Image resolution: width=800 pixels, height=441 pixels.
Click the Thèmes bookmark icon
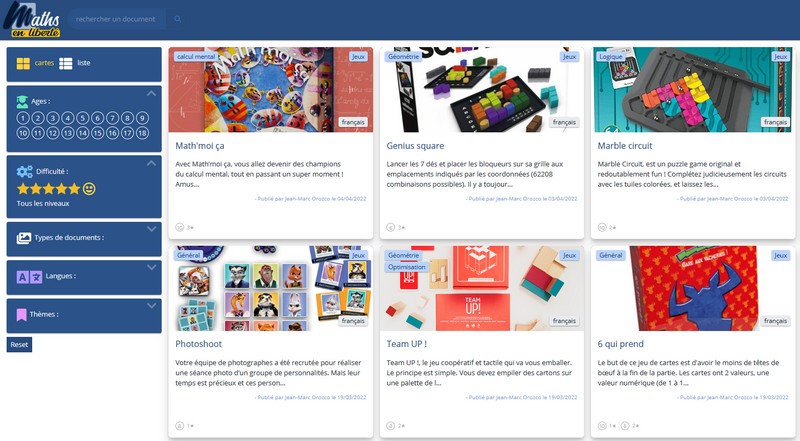(21, 314)
